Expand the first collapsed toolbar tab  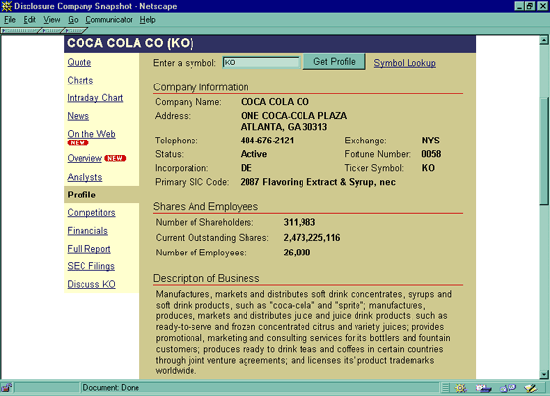[20, 31]
